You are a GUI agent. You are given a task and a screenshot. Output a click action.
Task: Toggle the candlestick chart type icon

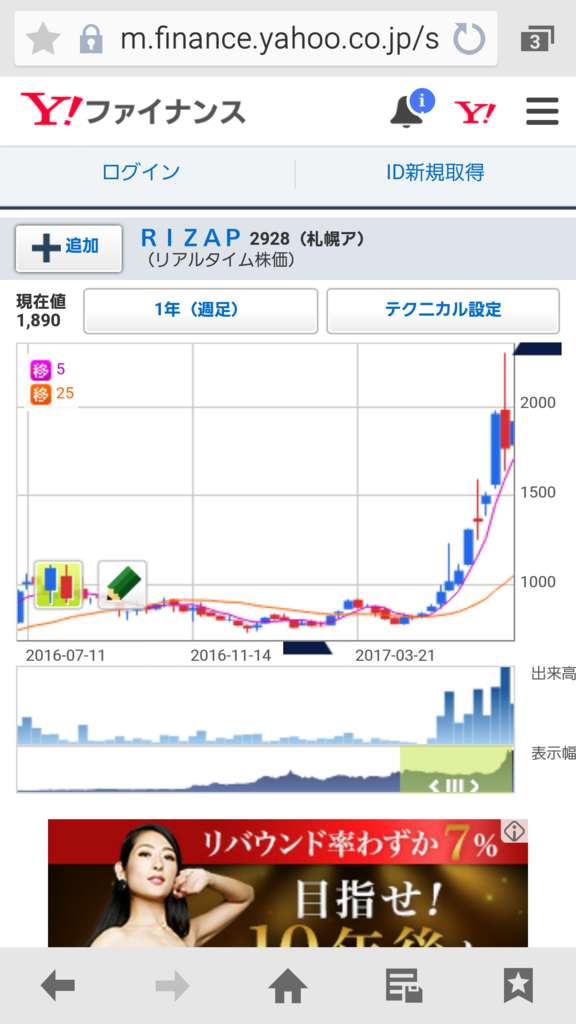(x=58, y=584)
